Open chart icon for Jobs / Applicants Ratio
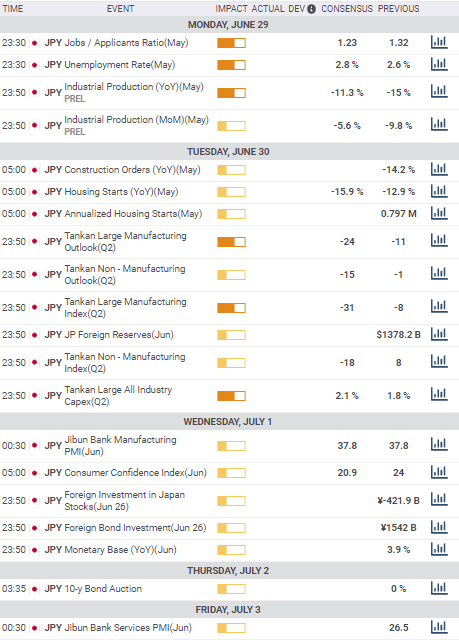 pos(439,42)
